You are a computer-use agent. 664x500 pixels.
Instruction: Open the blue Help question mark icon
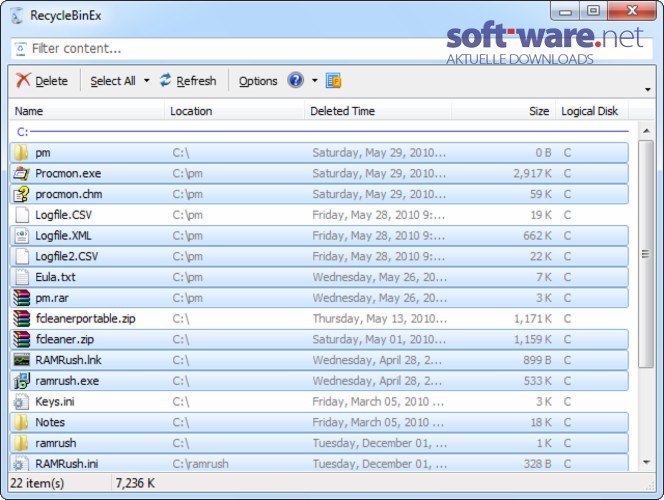[x=296, y=80]
